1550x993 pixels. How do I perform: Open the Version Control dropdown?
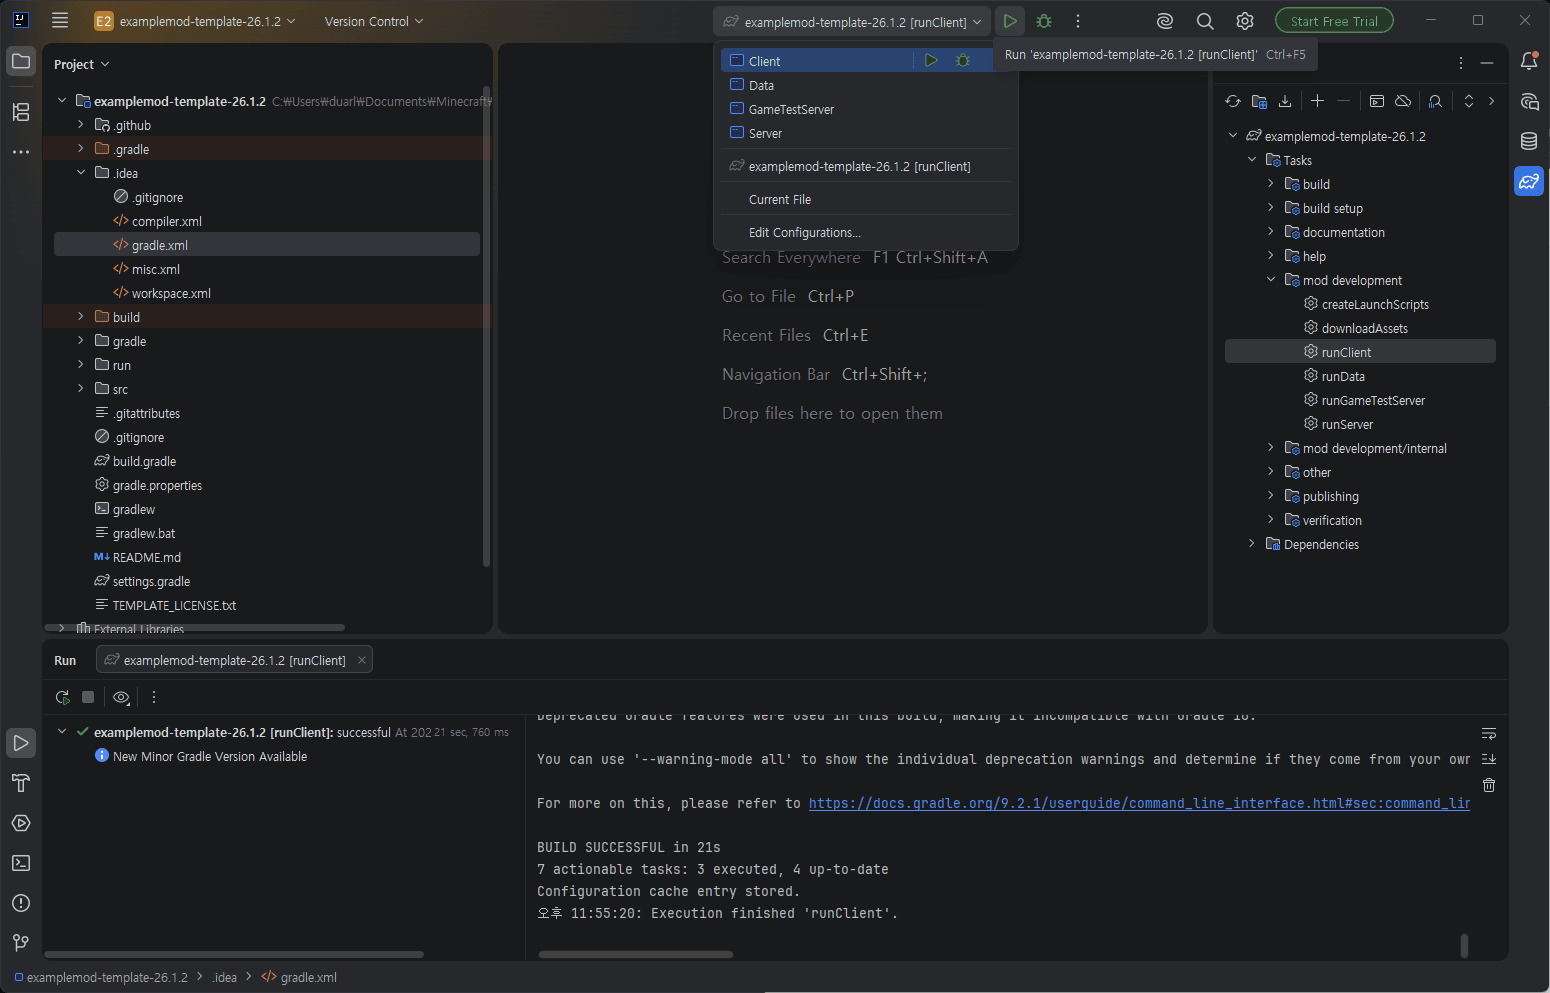point(374,21)
